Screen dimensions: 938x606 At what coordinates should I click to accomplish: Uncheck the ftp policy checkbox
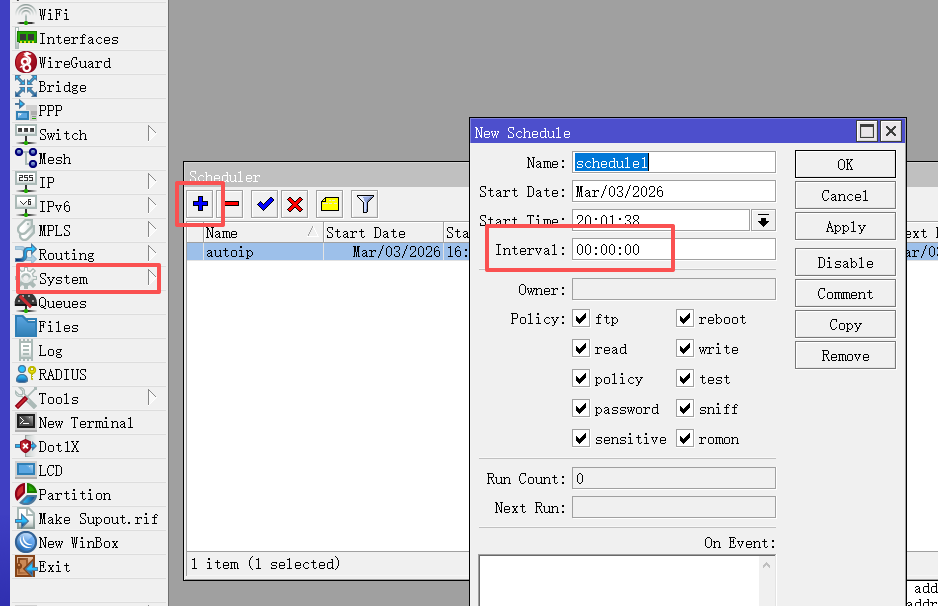tap(581, 319)
